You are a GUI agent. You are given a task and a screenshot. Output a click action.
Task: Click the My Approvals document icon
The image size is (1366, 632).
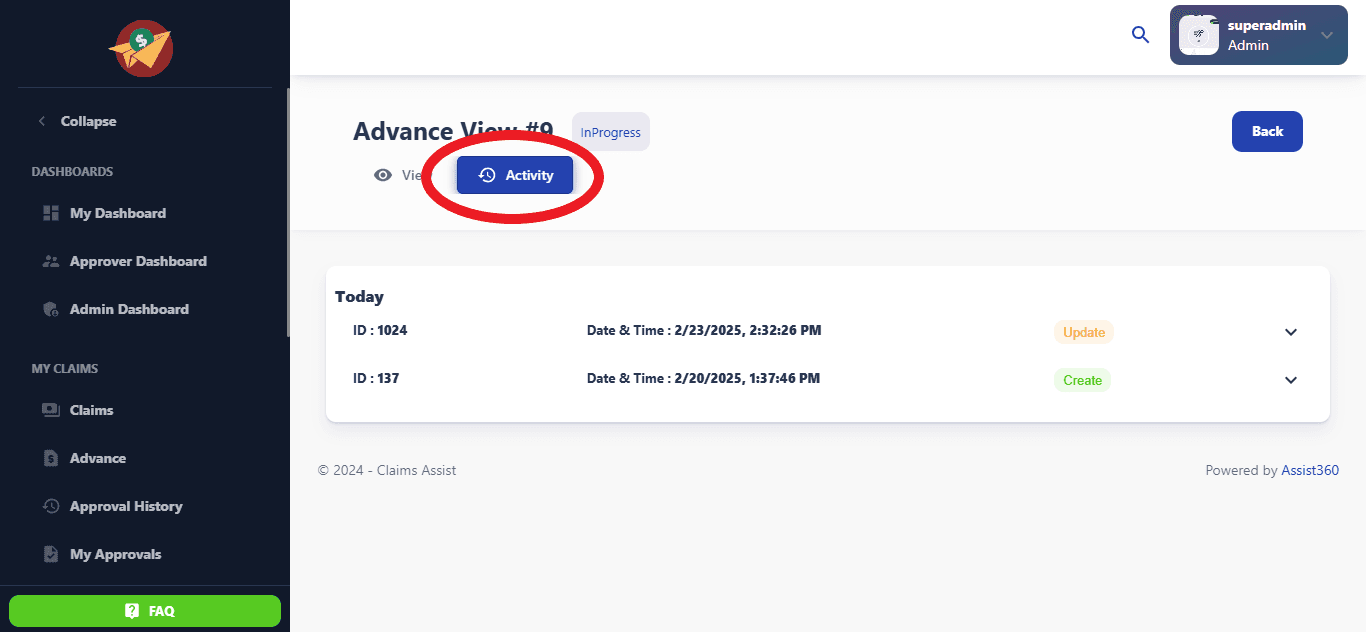[x=51, y=554]
